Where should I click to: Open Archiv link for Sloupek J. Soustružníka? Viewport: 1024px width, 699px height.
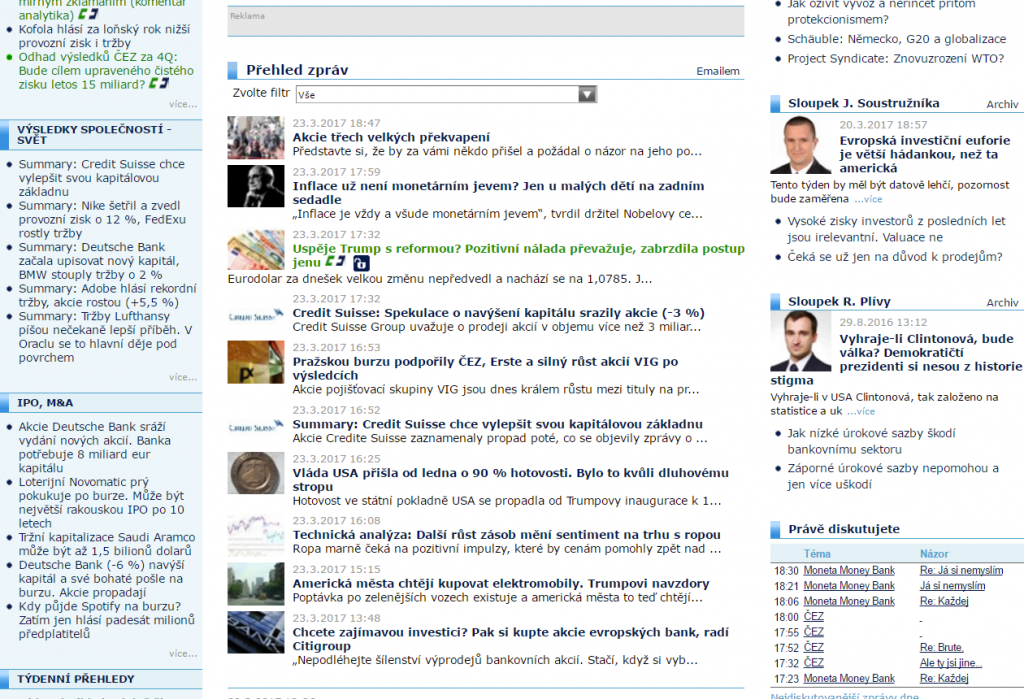coord(1001,104)
